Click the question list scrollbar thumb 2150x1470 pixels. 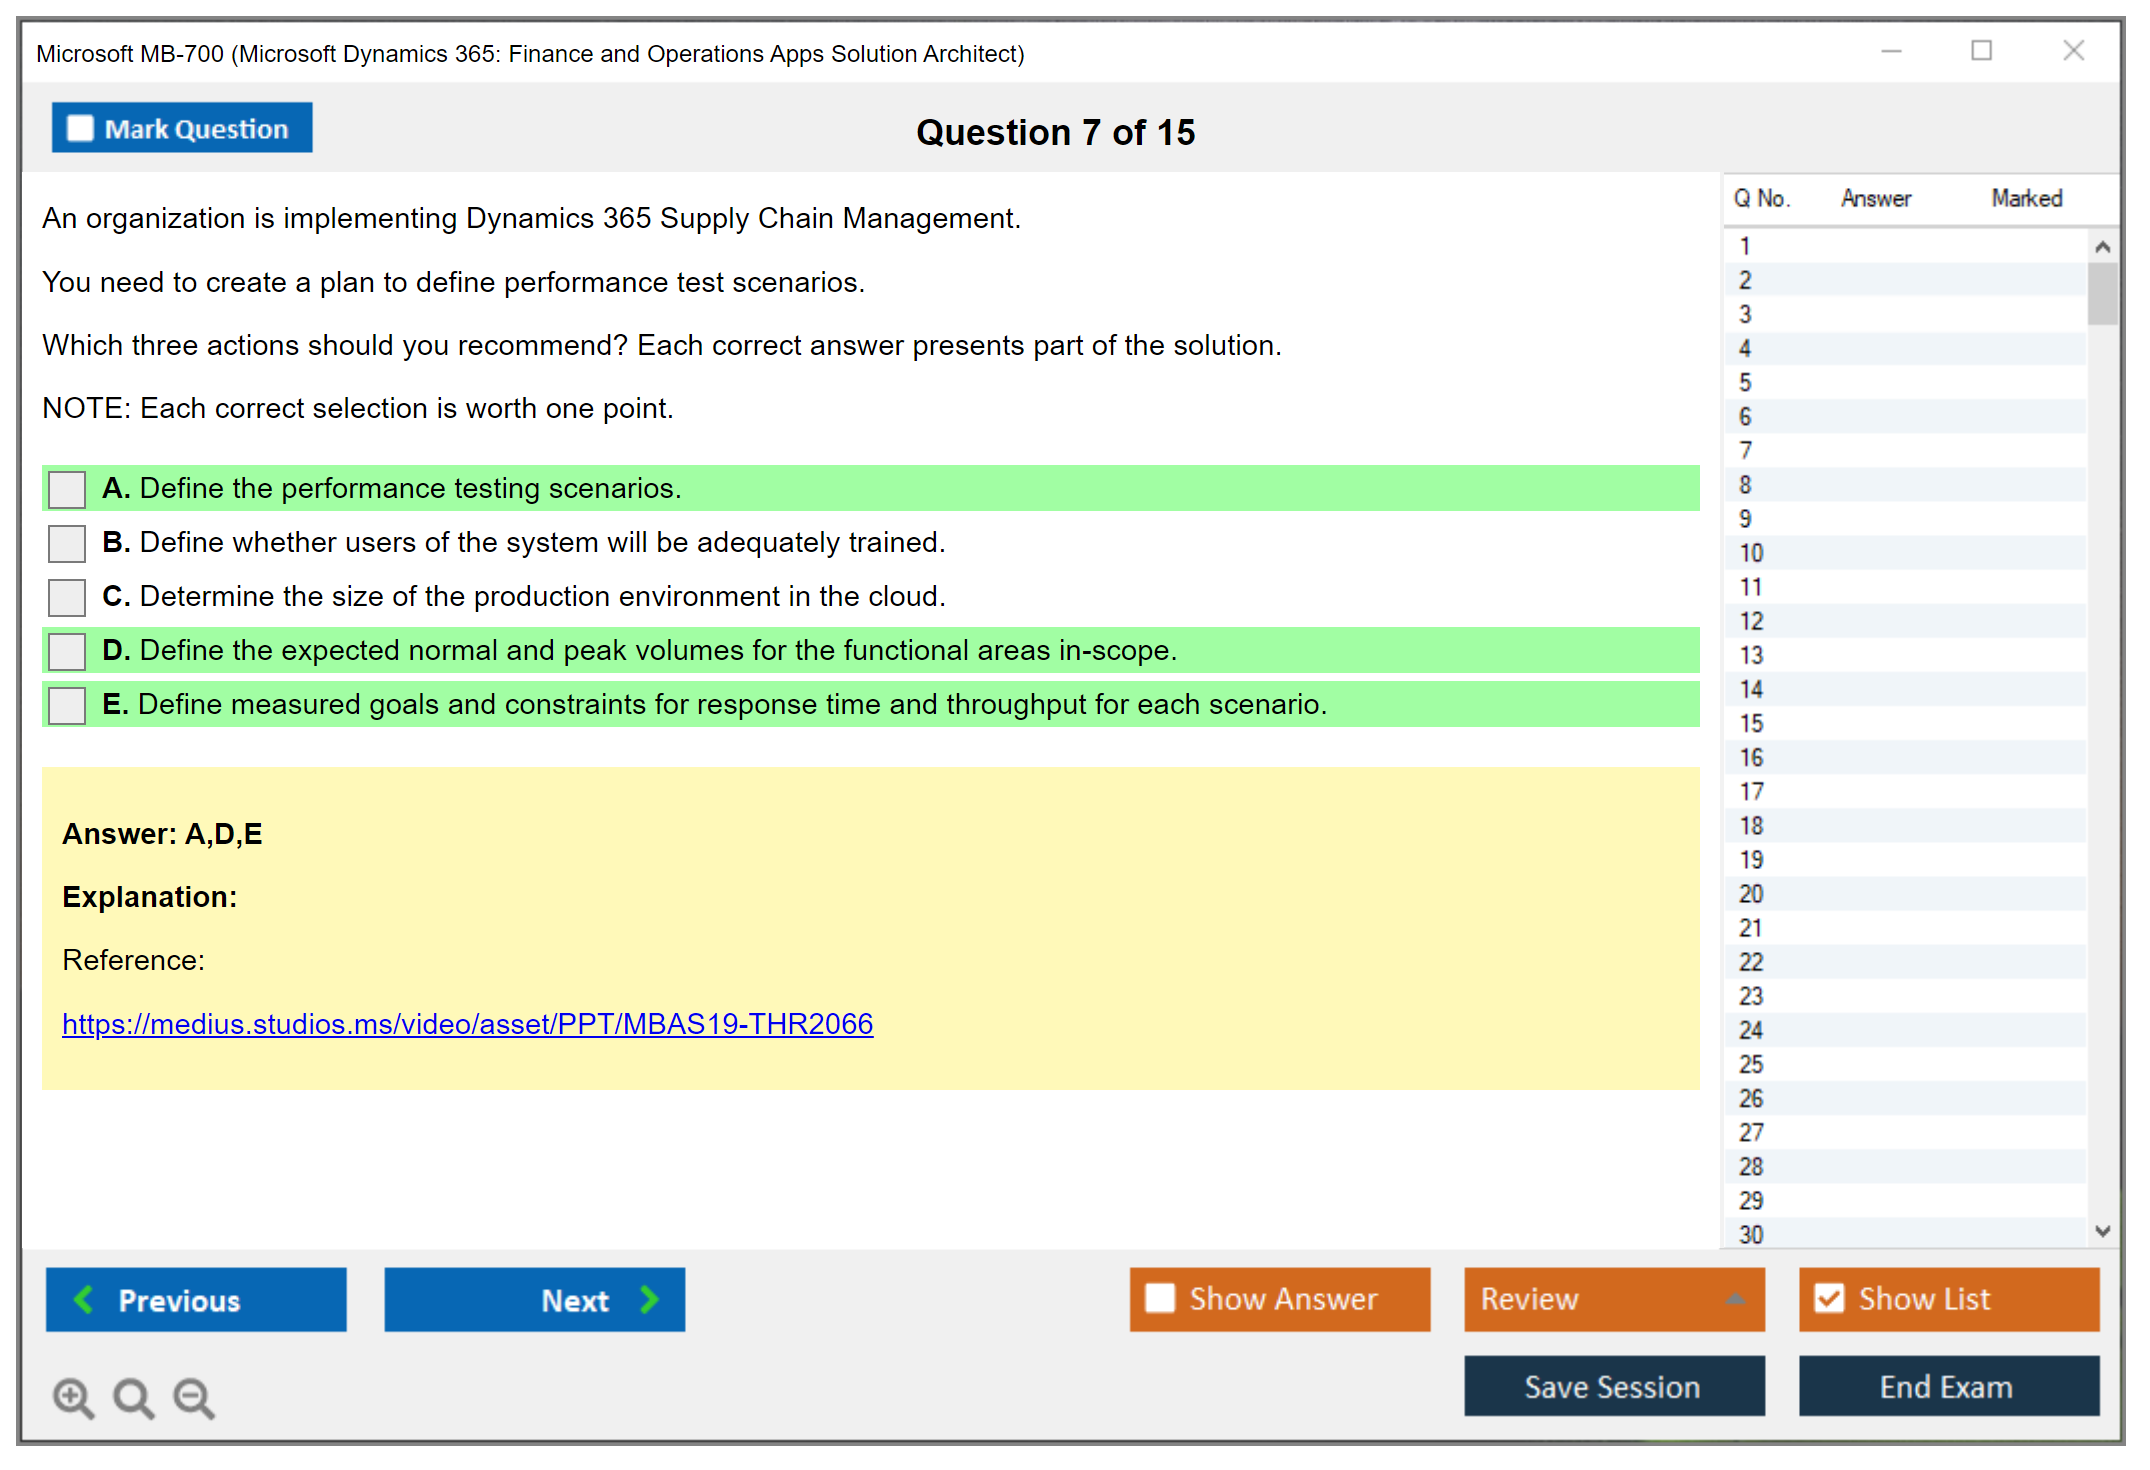click(x=2102, y=293)
